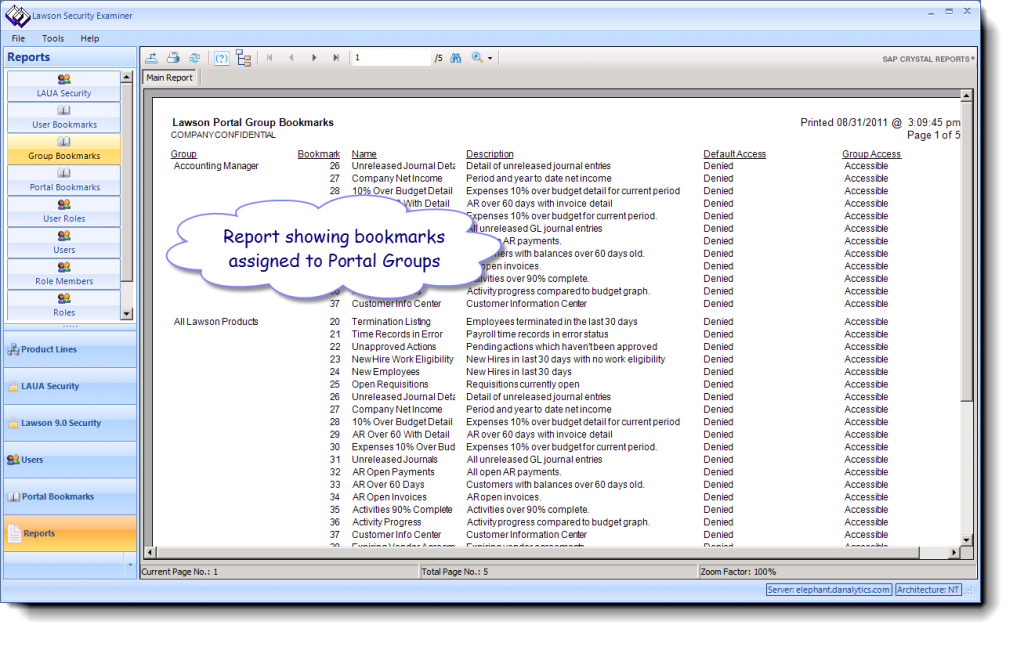
Task: Open Find Text with the binoculars icon
Action: coord(456,58)
